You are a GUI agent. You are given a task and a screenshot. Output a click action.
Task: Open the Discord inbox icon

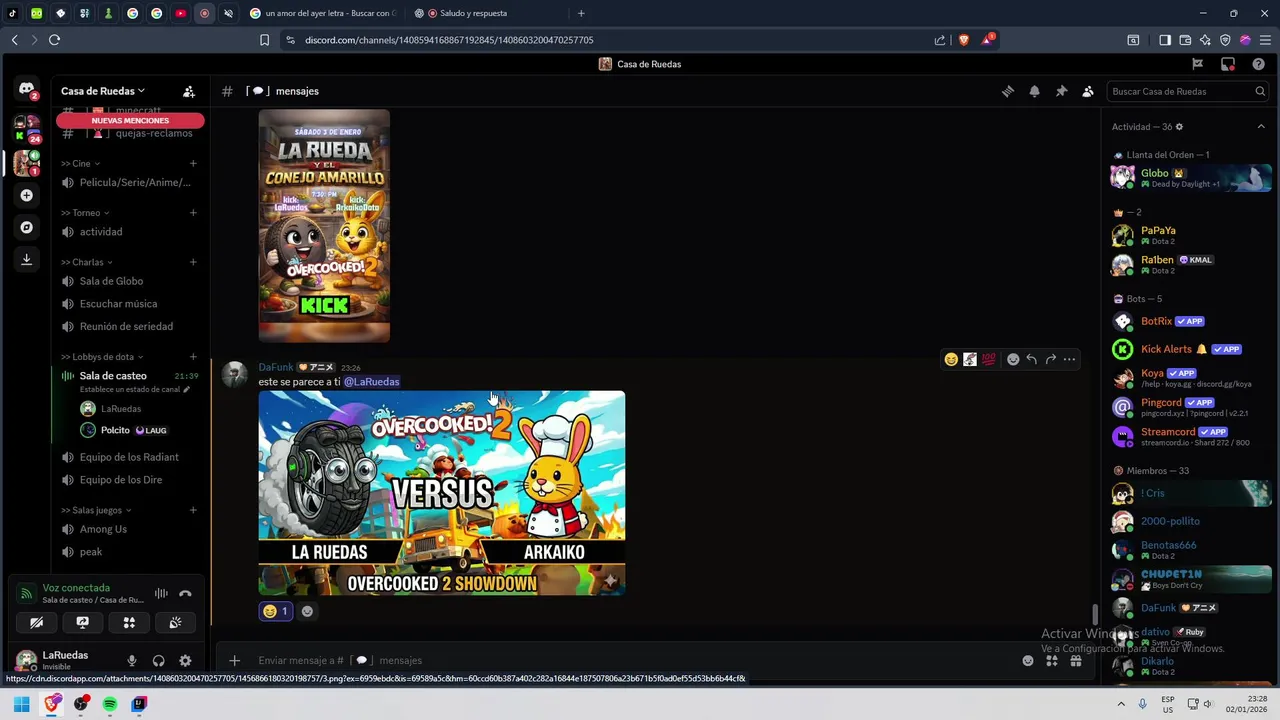pos(1228,64)
